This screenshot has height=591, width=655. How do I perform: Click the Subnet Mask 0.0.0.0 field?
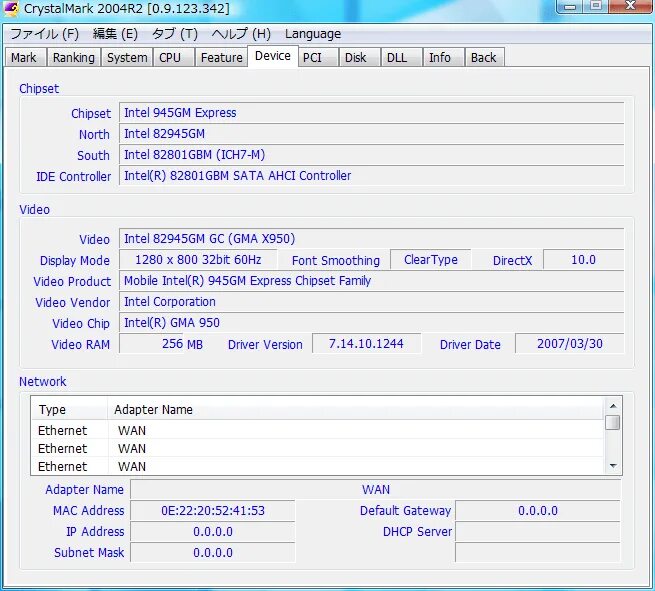pos(213,553)
